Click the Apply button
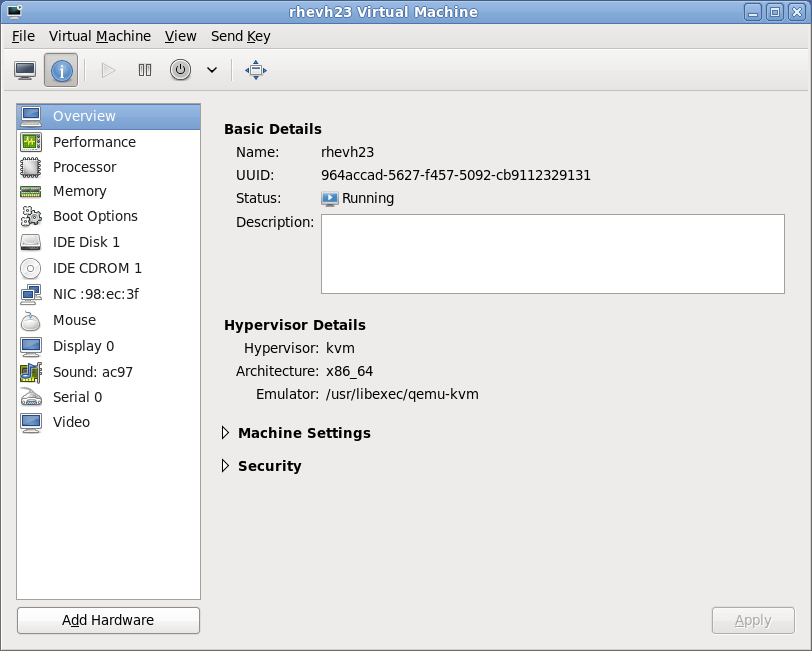 pos(753,620)
